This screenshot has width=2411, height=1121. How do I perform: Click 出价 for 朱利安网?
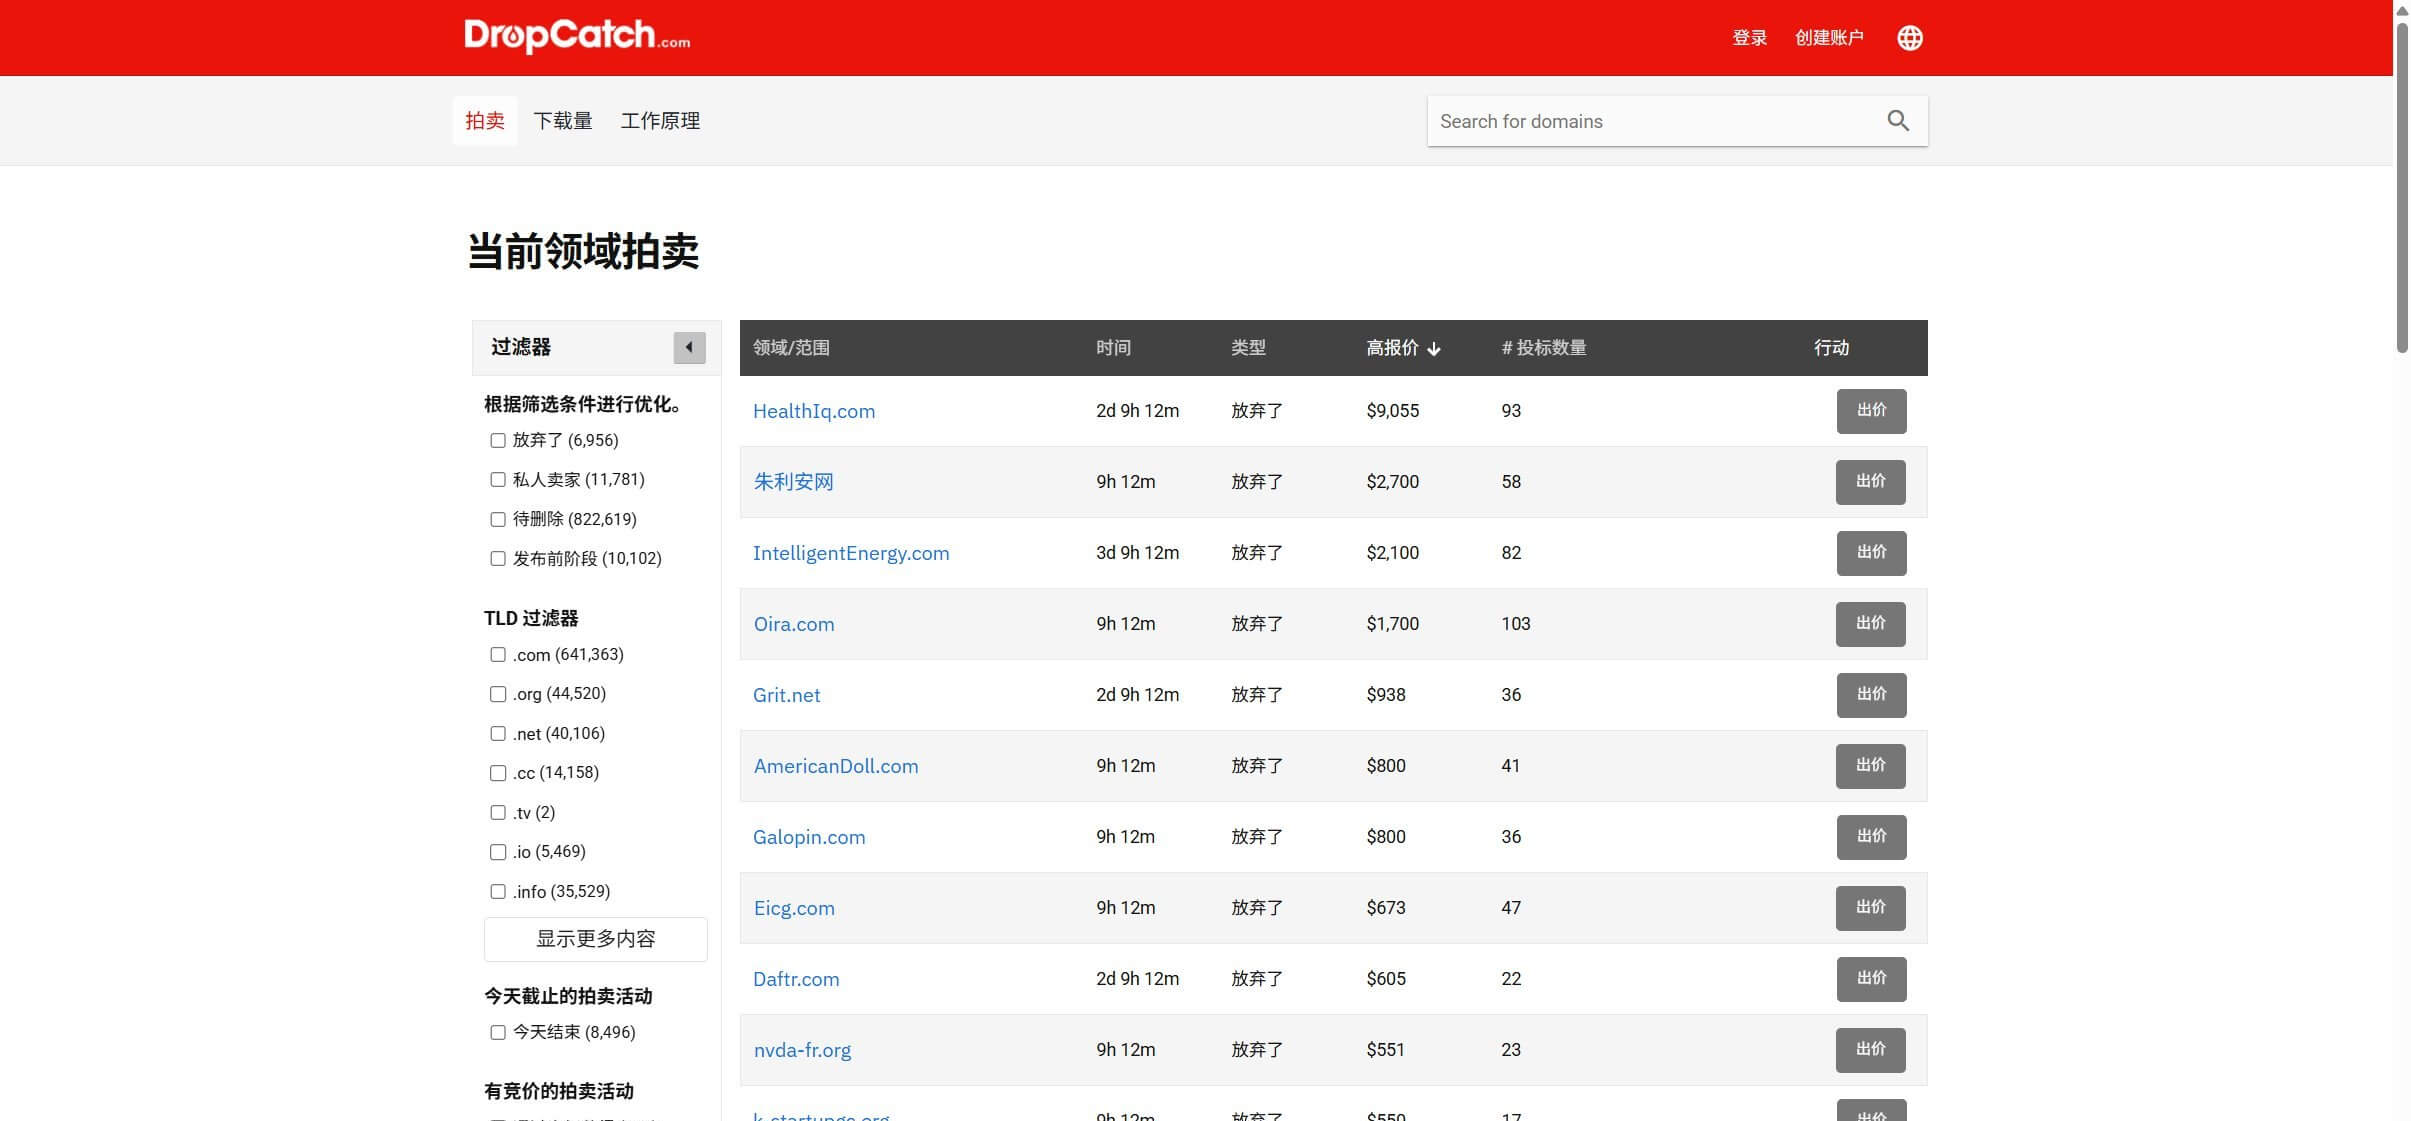(x=1871, y=482)
